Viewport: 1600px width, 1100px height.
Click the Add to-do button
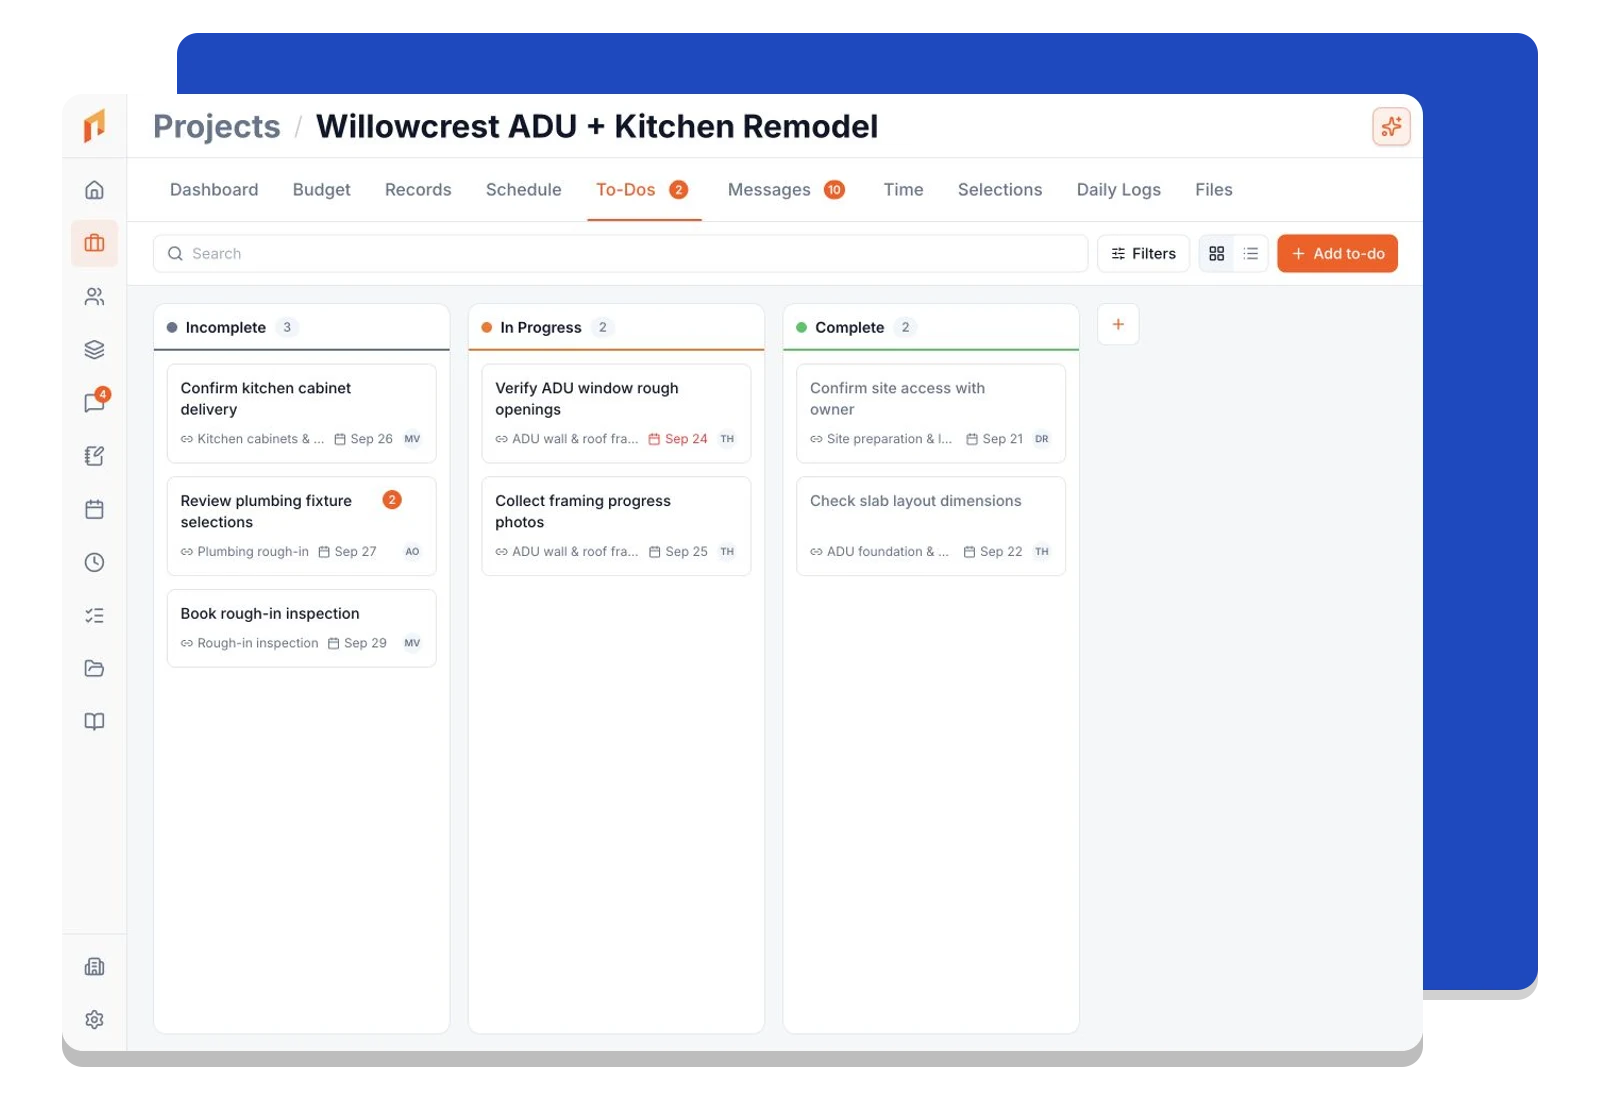click(x=1337, y=254)
